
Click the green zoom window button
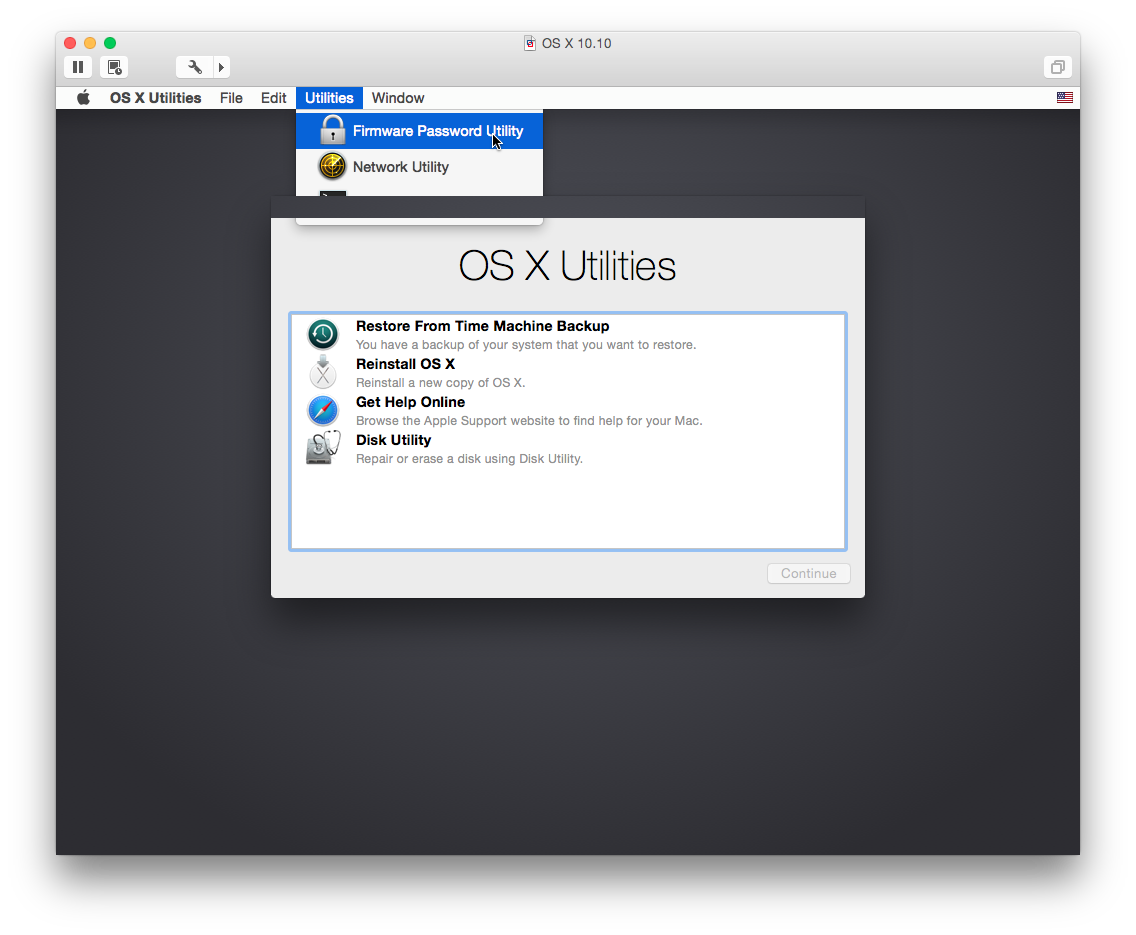pos(110,43)
